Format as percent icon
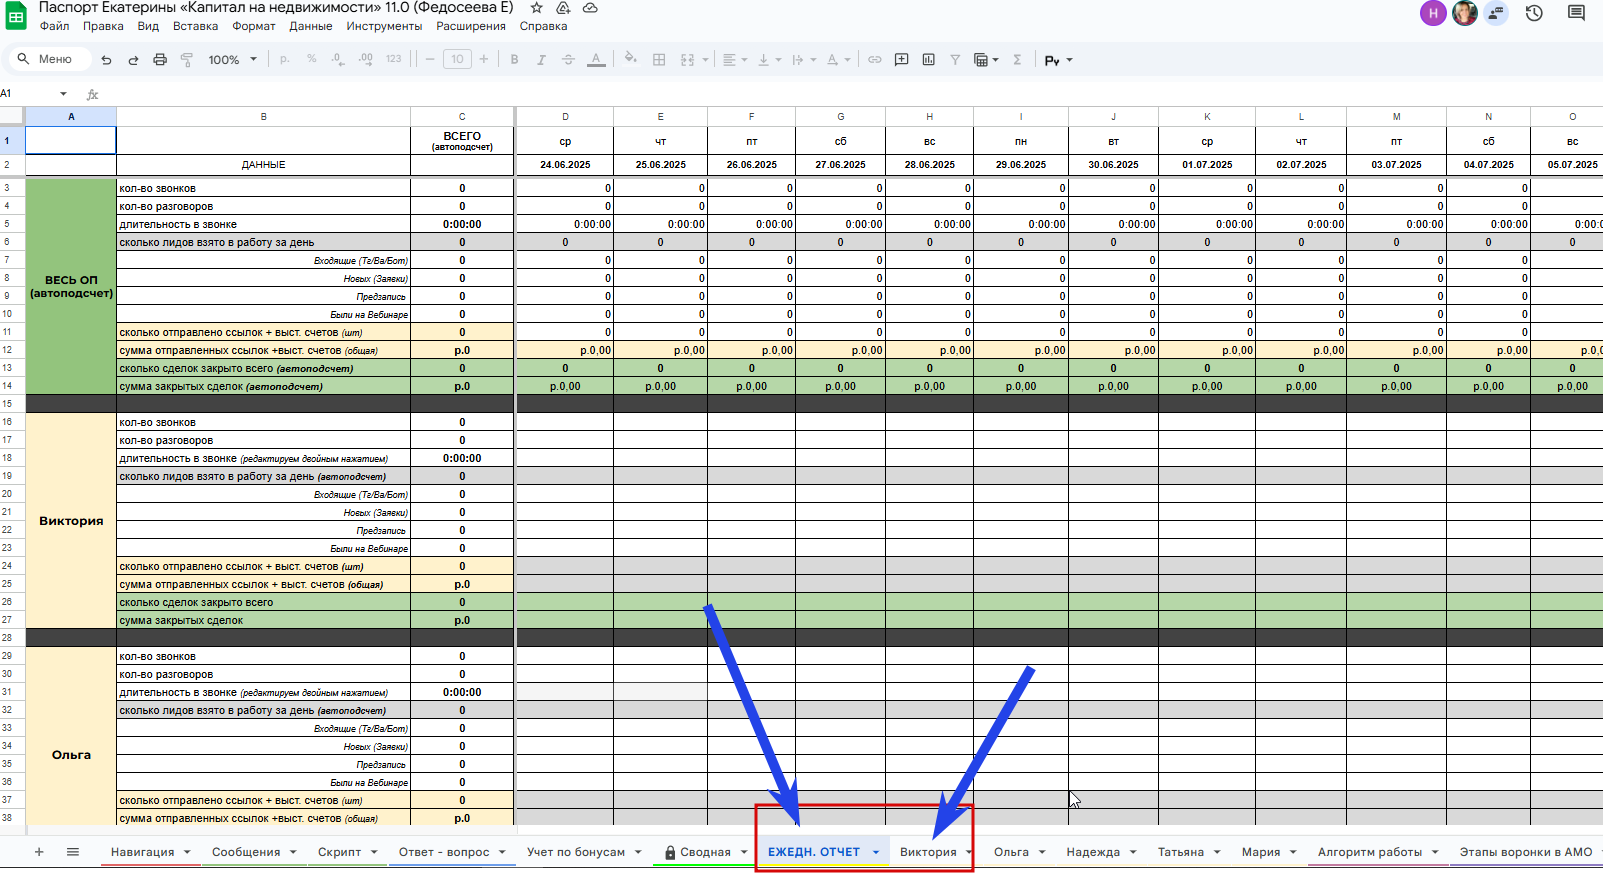 [312, 60]
